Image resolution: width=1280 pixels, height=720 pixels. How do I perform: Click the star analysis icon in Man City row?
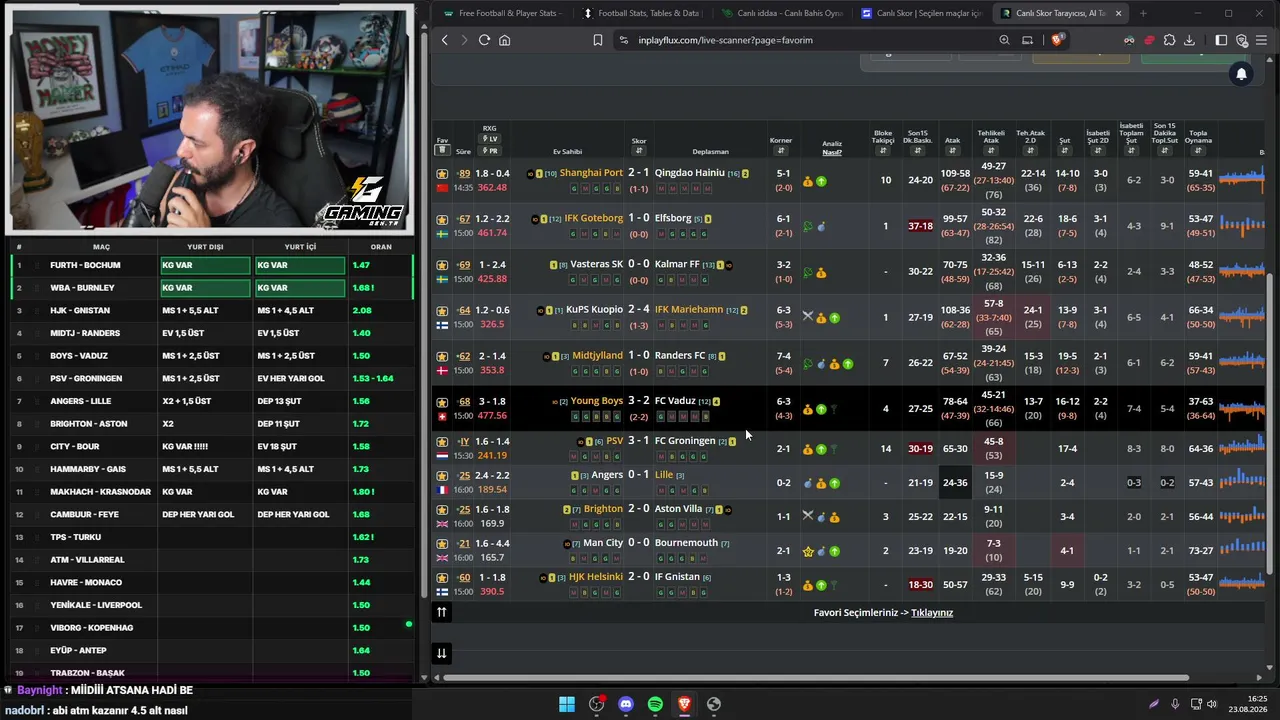pos(808,551)
